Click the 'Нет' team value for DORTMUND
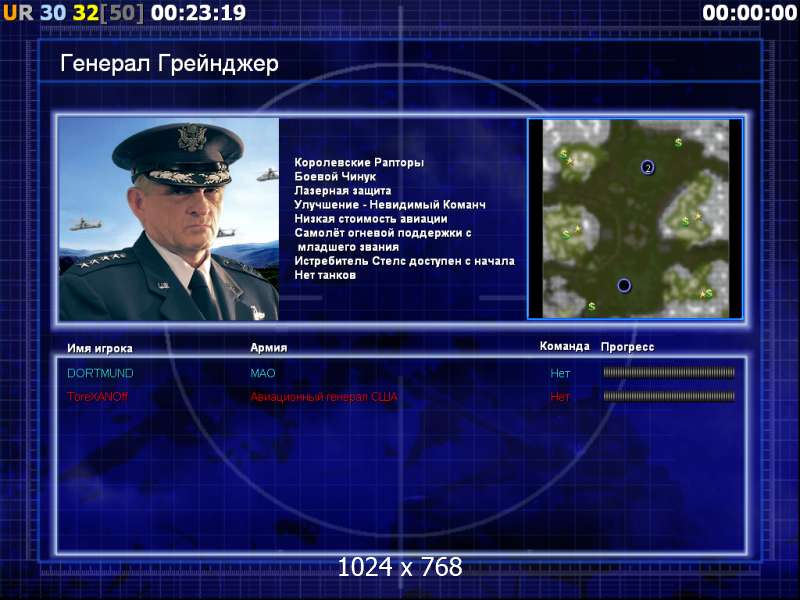 (x=560, y=373)
